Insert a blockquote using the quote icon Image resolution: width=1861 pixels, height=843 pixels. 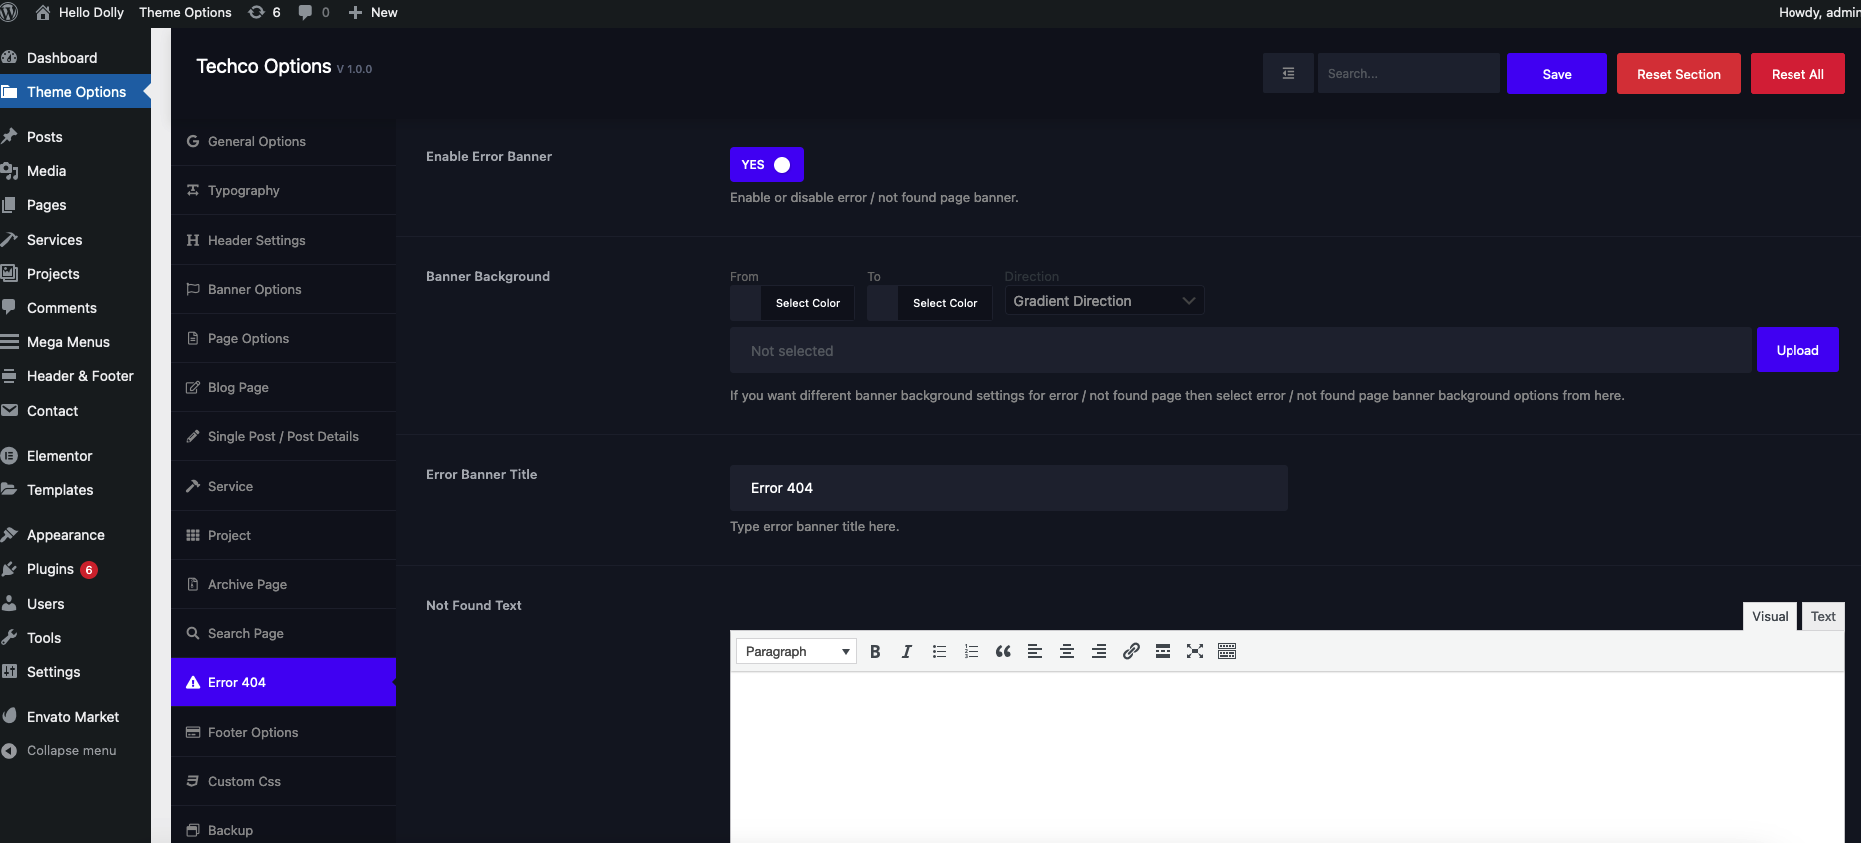pyautogui.click(x=1003, y=652)
